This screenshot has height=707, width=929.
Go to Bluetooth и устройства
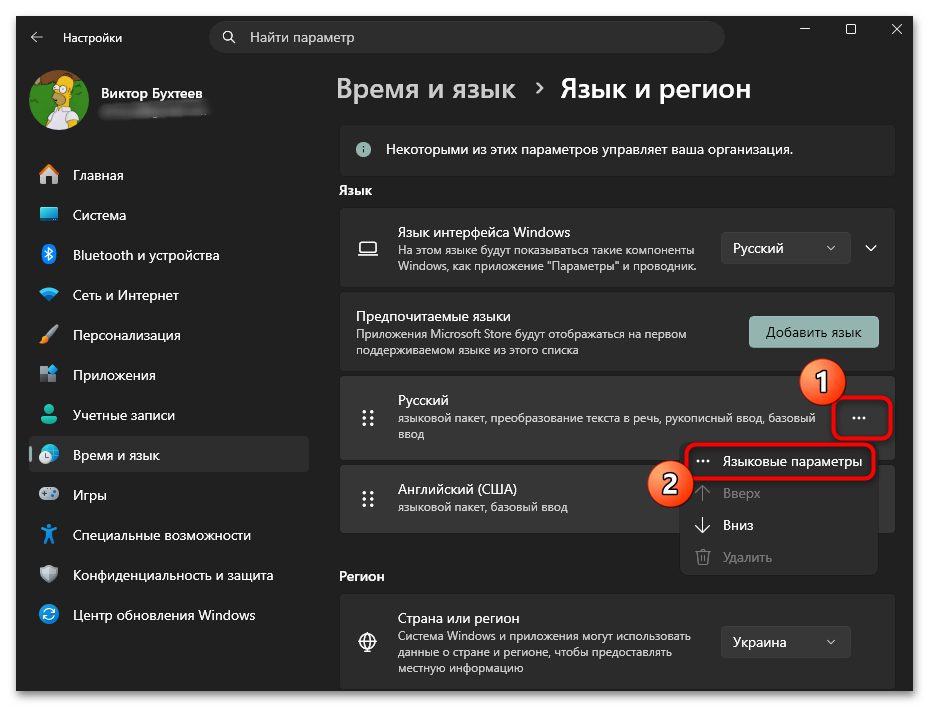[x=169, y=255]
